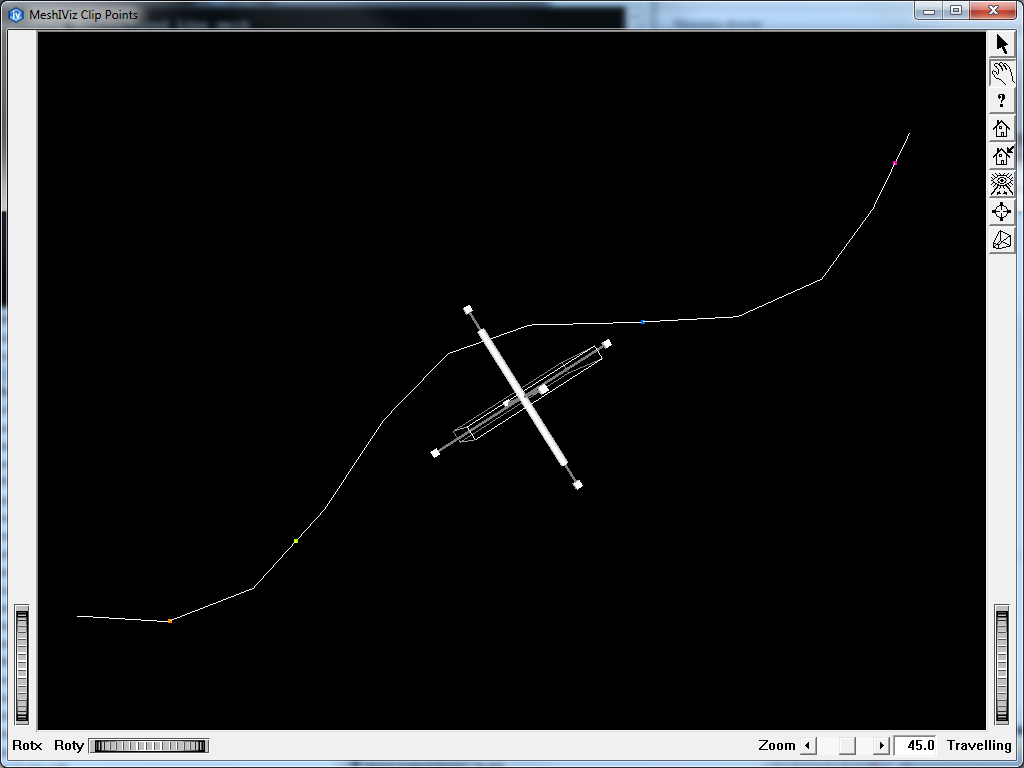Select the pick arrow mode icon
1024x768 pixels.
1002,44
